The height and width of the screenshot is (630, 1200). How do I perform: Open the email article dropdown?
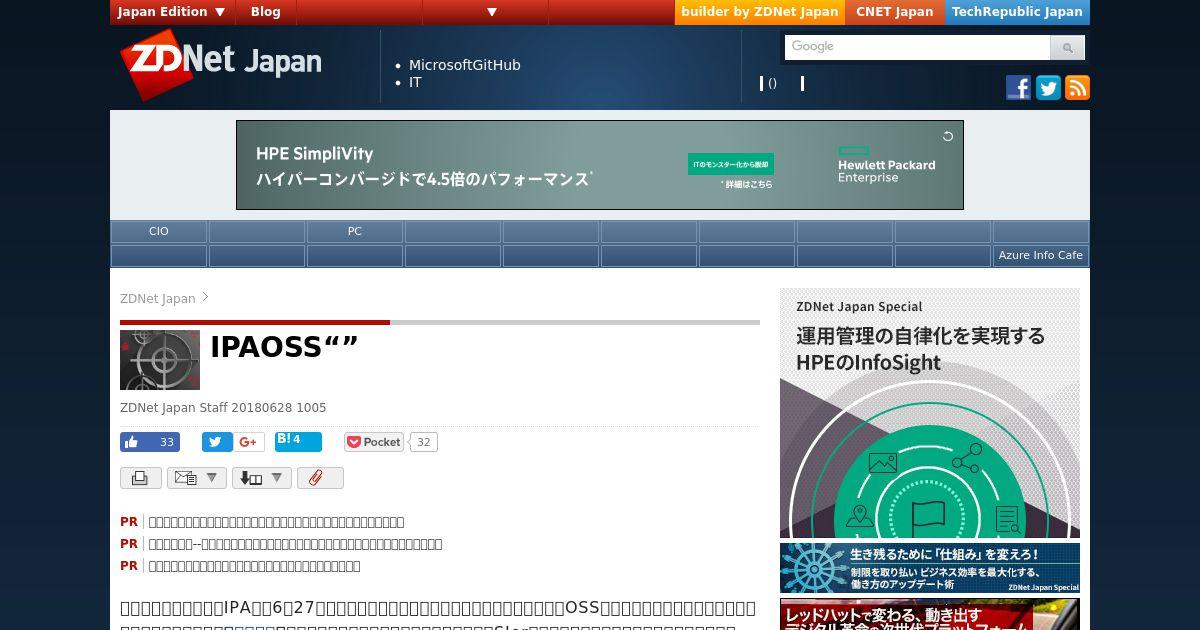[197, 478]
